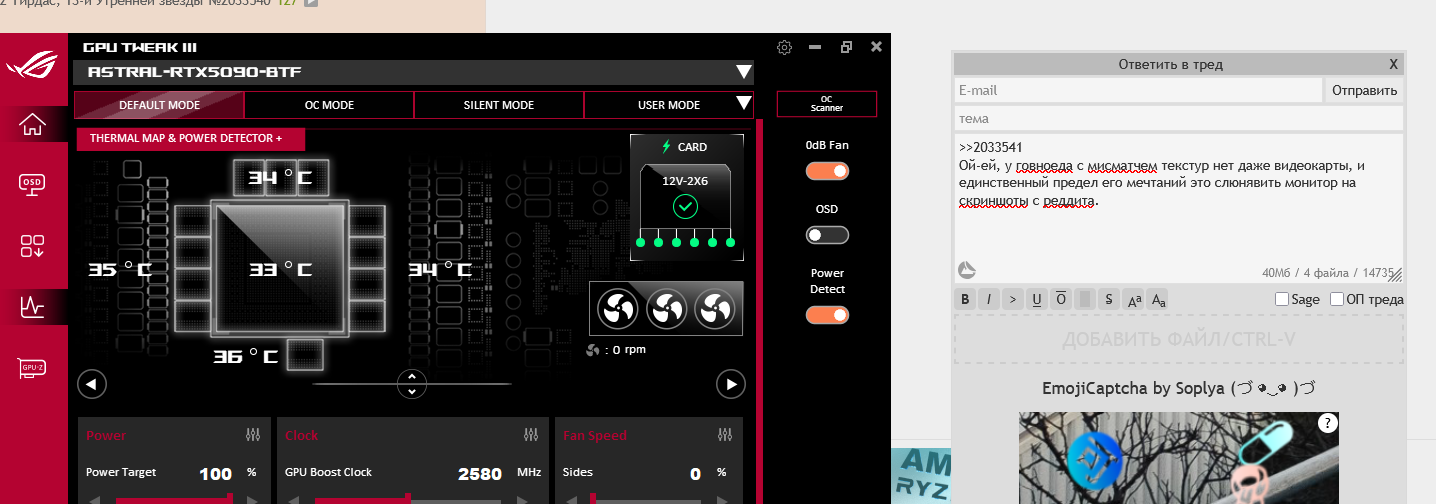Open Fan Speed panel slider settings icon
Screen dimensions: 1436x504
[724, 435]
